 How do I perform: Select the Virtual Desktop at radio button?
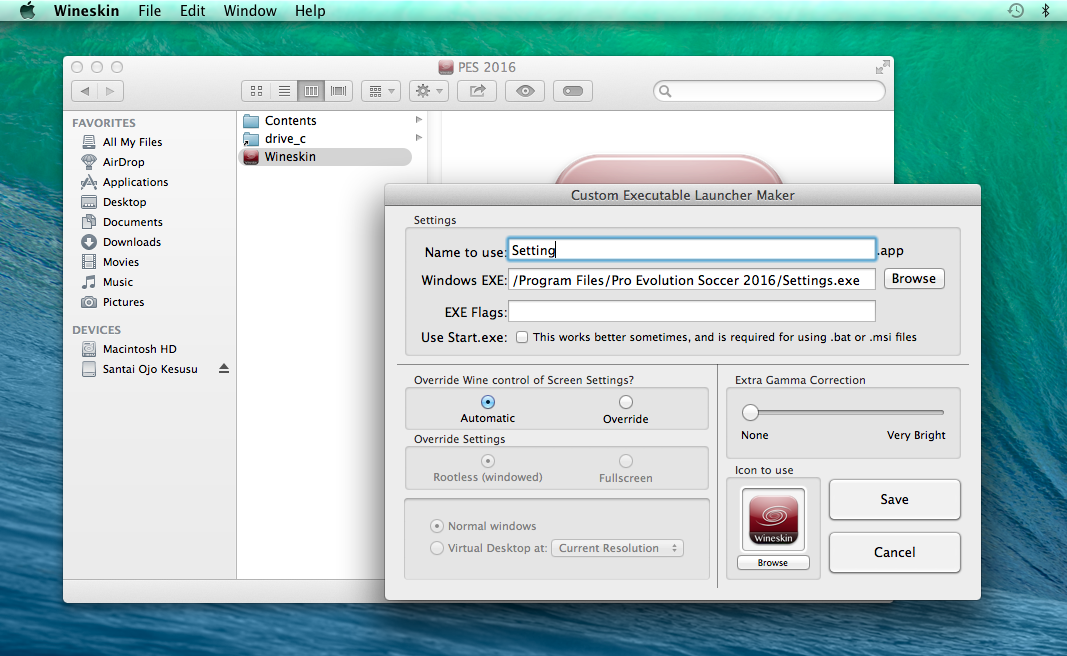[x=437, y=548]
